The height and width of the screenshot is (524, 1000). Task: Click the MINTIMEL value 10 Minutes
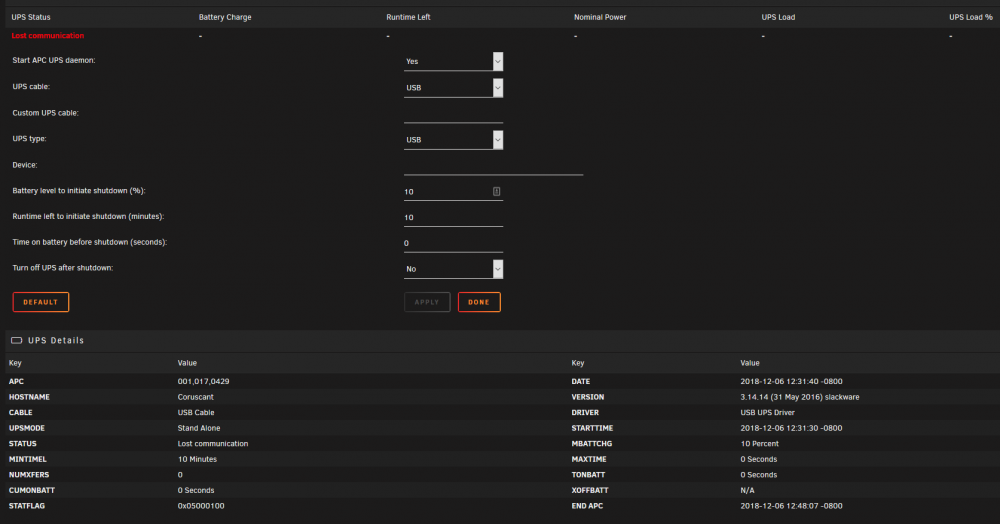(x=197, y=460)
